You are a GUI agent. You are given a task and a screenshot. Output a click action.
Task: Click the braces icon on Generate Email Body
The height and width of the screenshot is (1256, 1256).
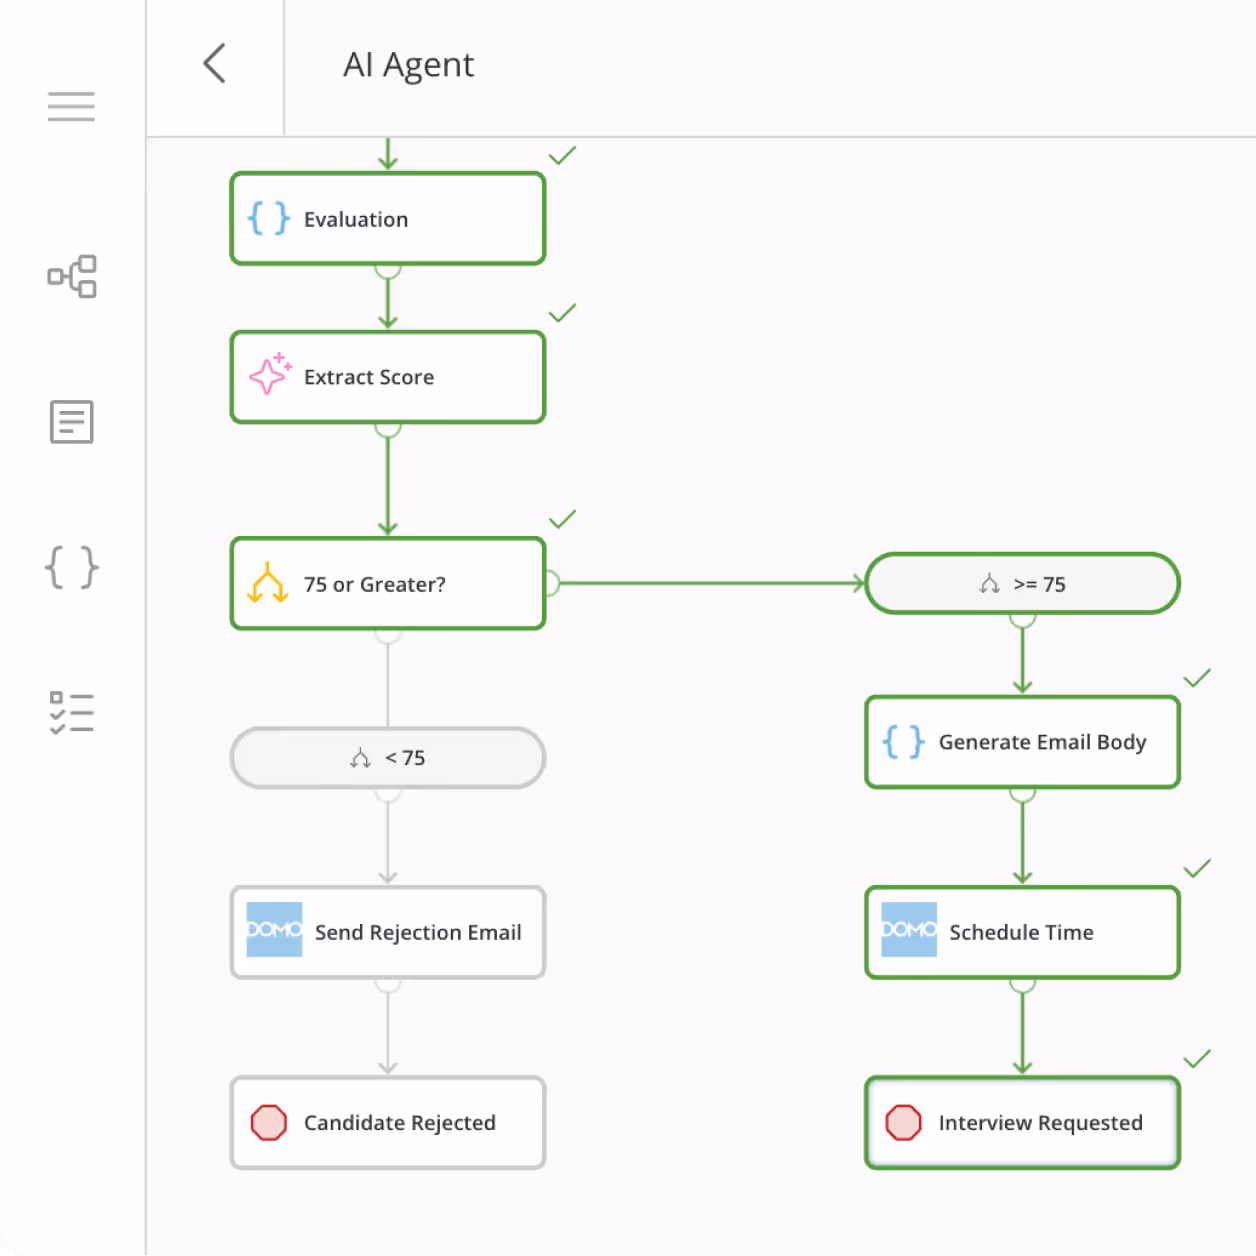point(904,742)
